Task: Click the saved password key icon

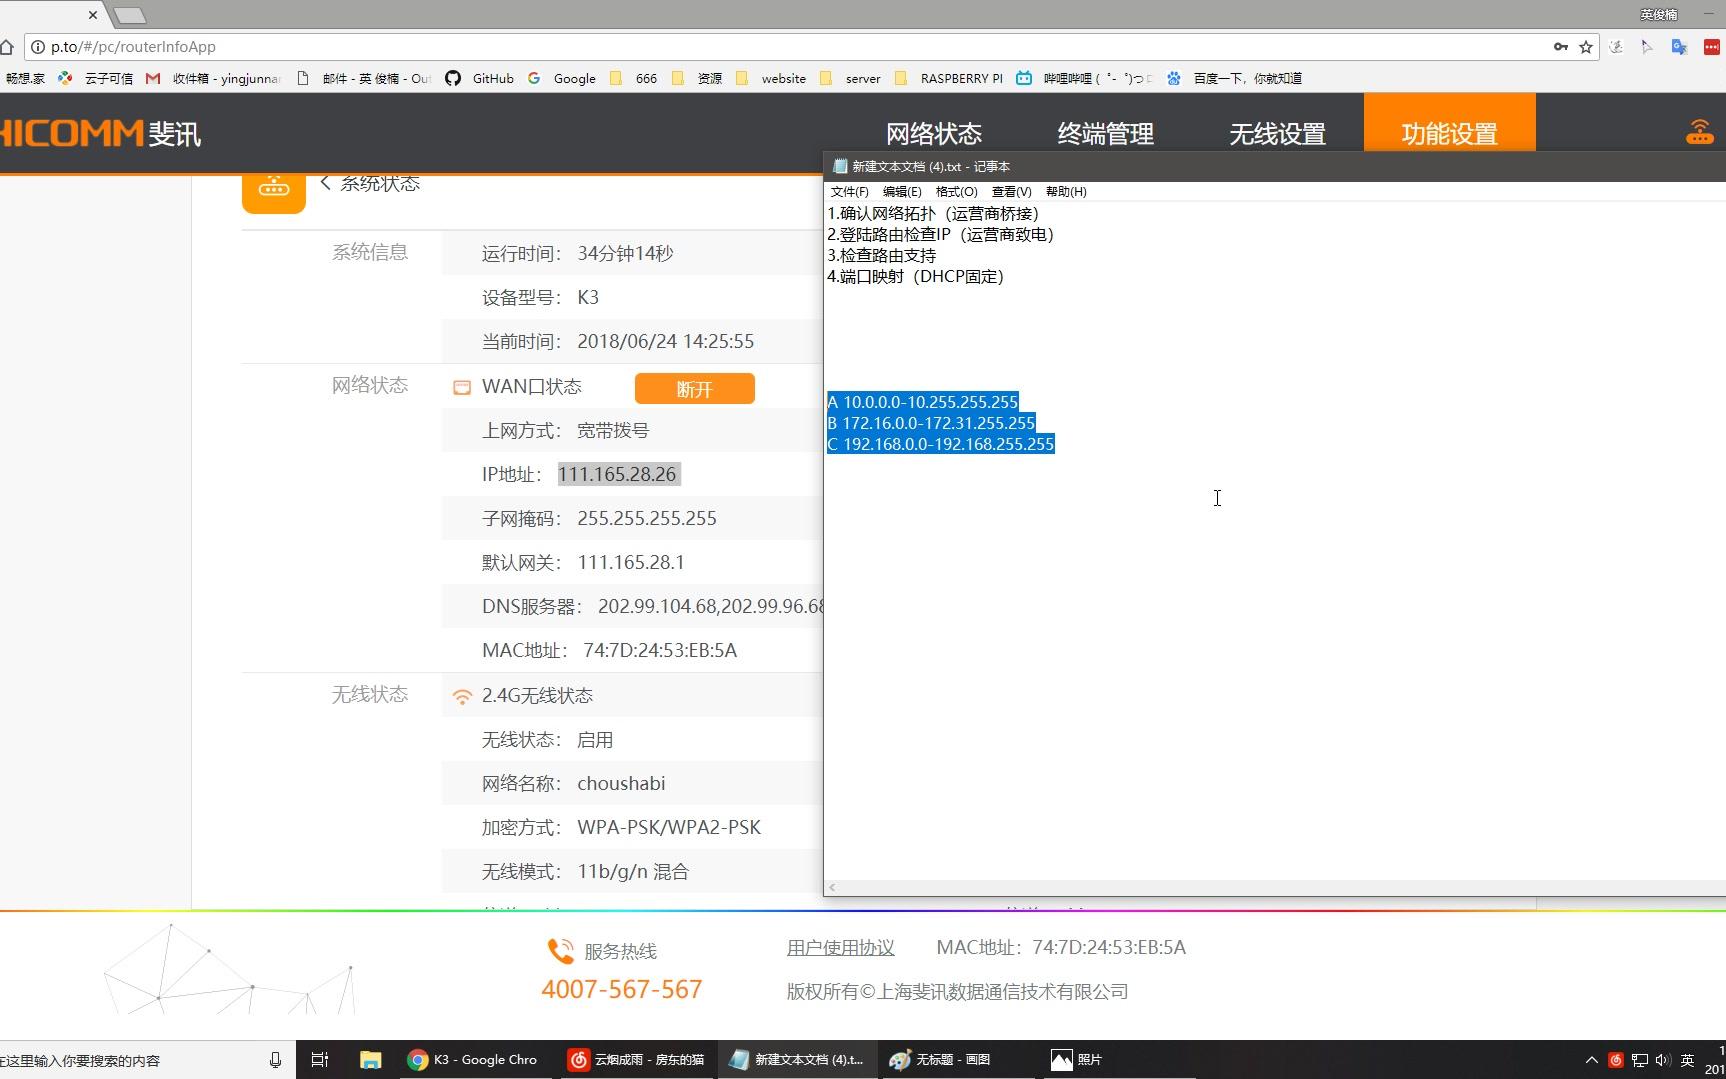Action: [1560, 47]
